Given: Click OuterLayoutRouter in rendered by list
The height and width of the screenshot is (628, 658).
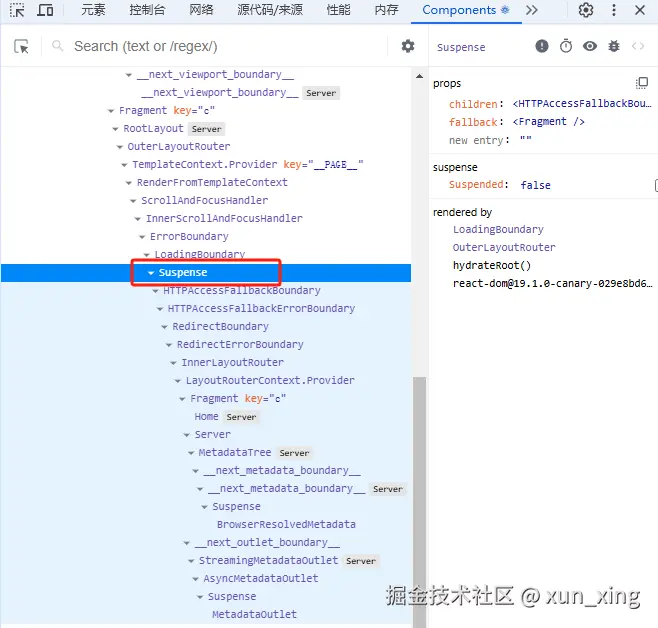Looking at the screenshot, I should point(504,248).
